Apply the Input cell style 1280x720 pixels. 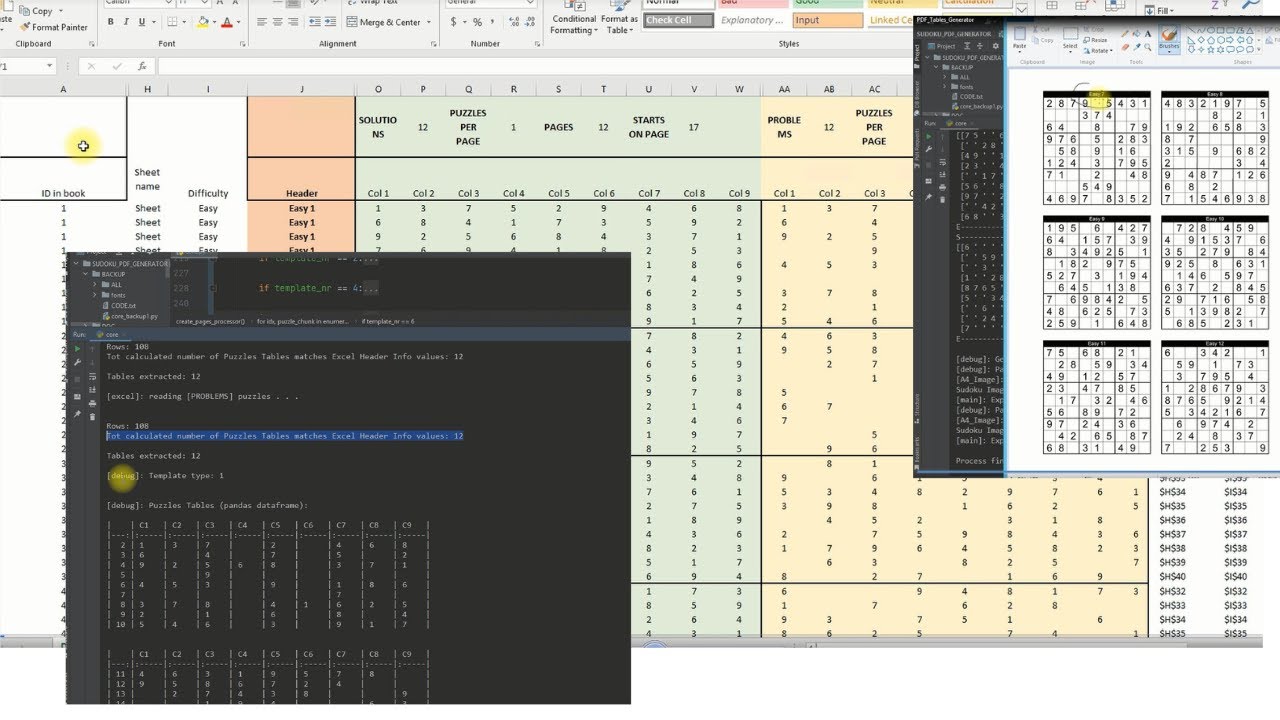pyautogui.click(x=827, y=20)
